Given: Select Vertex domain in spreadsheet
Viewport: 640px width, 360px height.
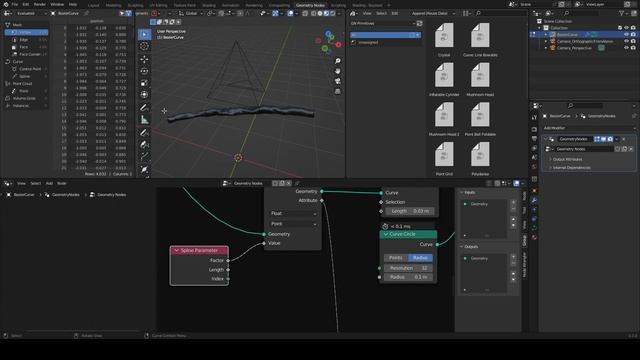Looking at the screenshot, I should [x=26, y=32].
